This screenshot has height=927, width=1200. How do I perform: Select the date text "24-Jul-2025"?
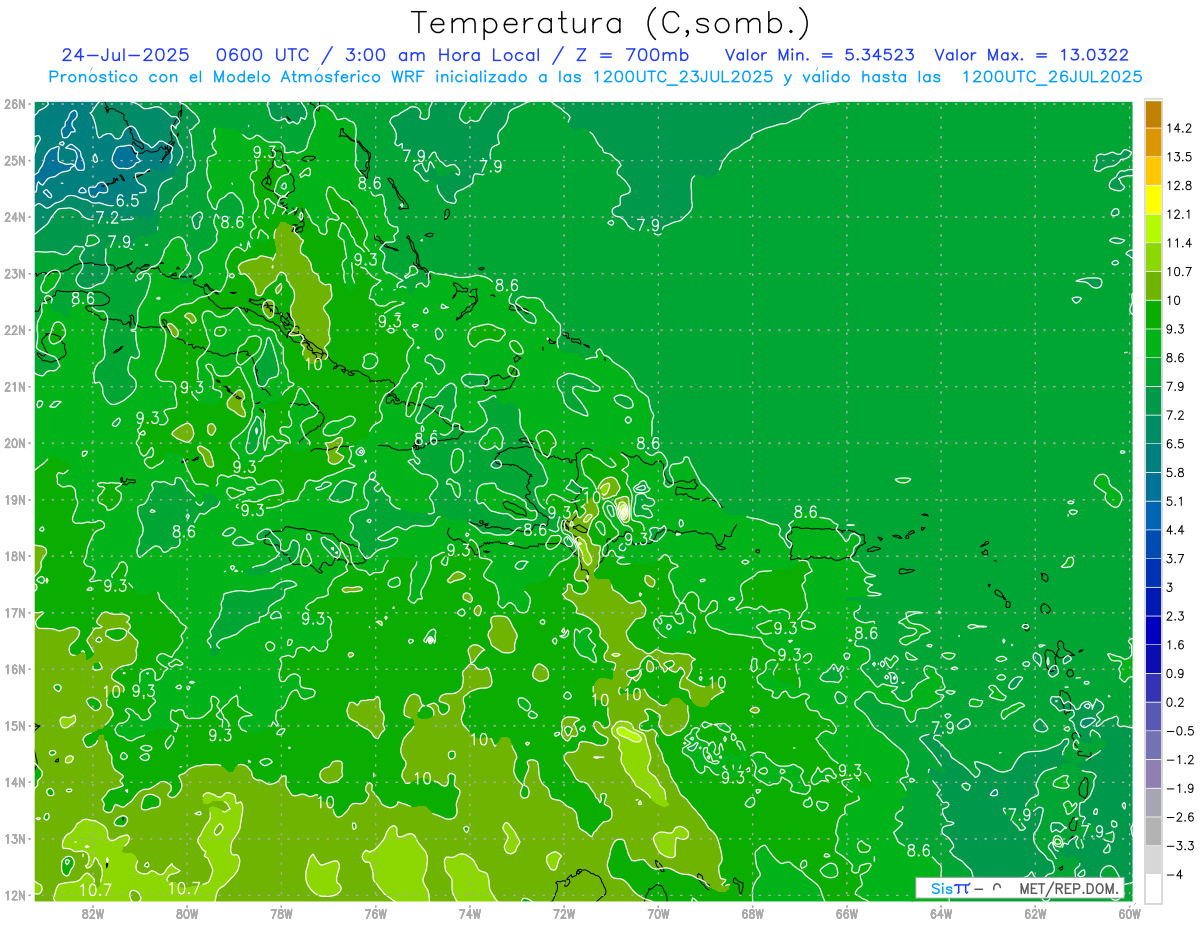[126, 55]
